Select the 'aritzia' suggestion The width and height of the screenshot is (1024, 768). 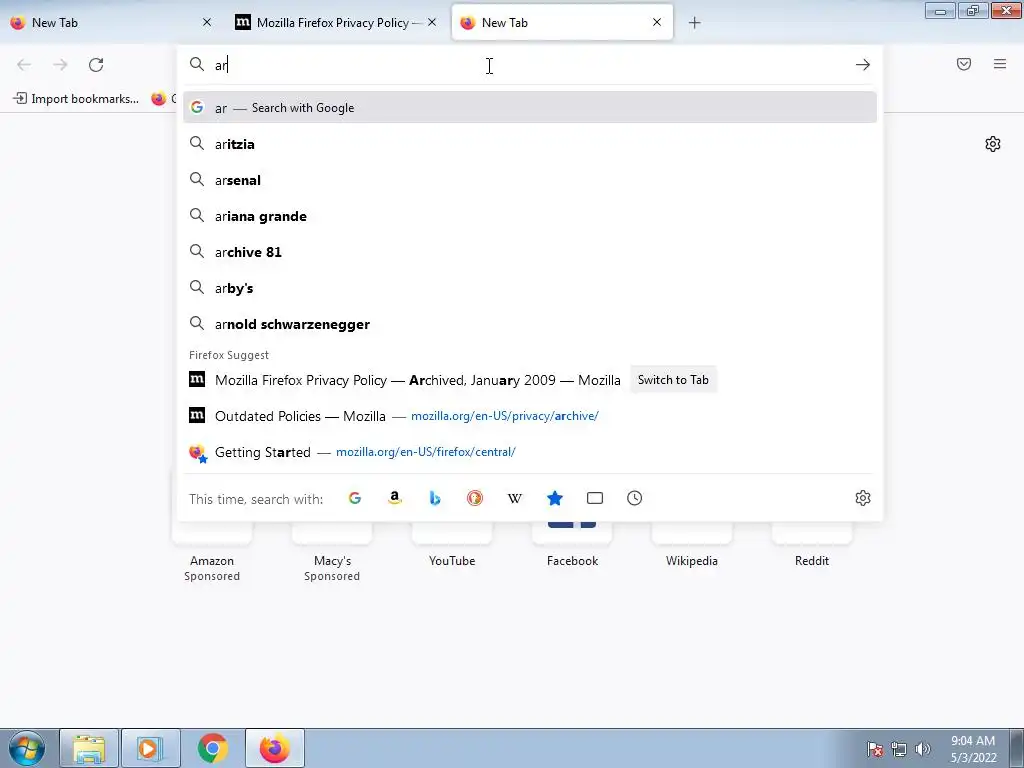(x=530, y=144)
